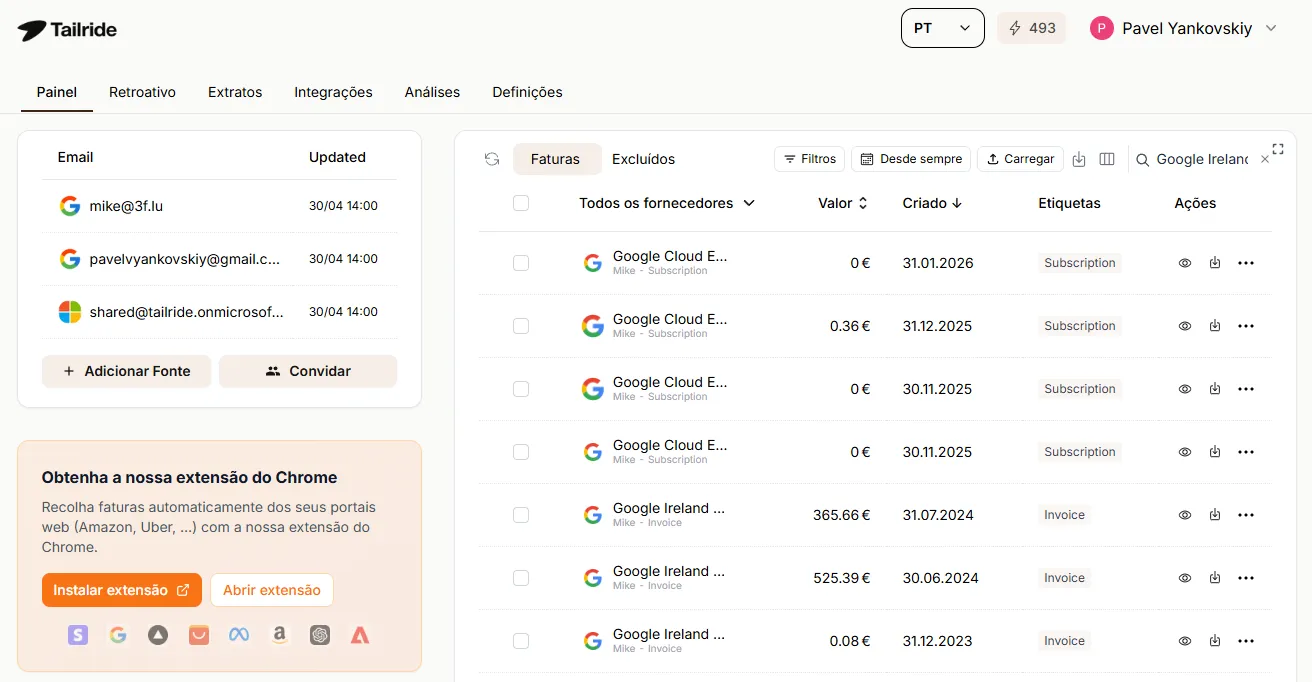Click the Google icon in extension card
This screenshot has width=1312, height=682.
coord(118,634)
